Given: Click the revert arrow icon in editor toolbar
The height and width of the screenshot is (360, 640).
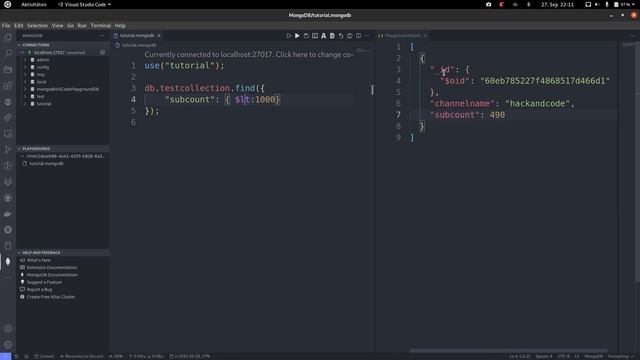Looking at the screenshot, I should coord(341,36).
